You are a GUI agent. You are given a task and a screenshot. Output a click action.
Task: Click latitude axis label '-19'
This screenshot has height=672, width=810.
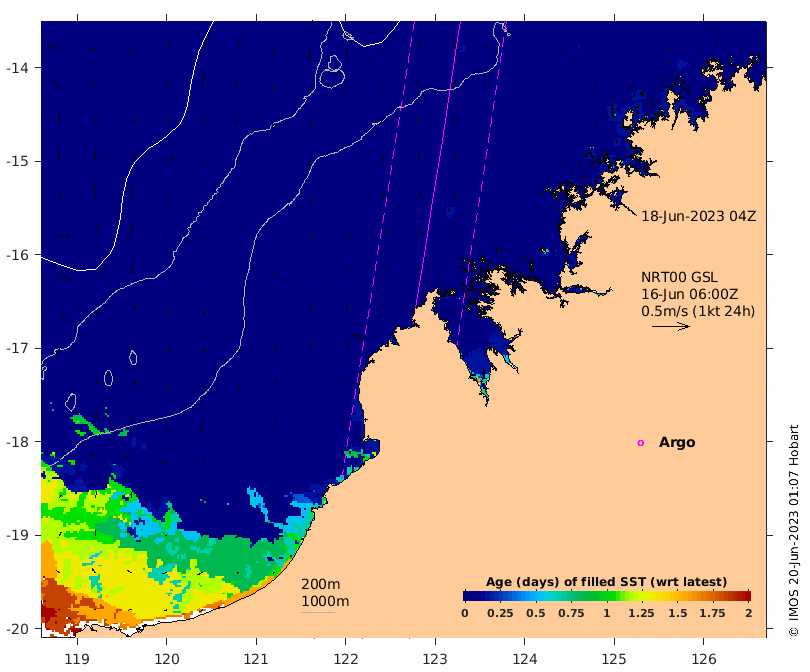coord(17,535)
